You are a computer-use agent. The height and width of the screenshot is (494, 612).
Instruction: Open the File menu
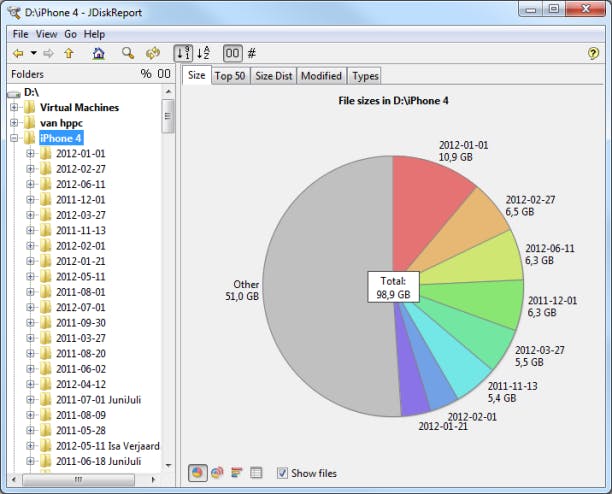20,34
